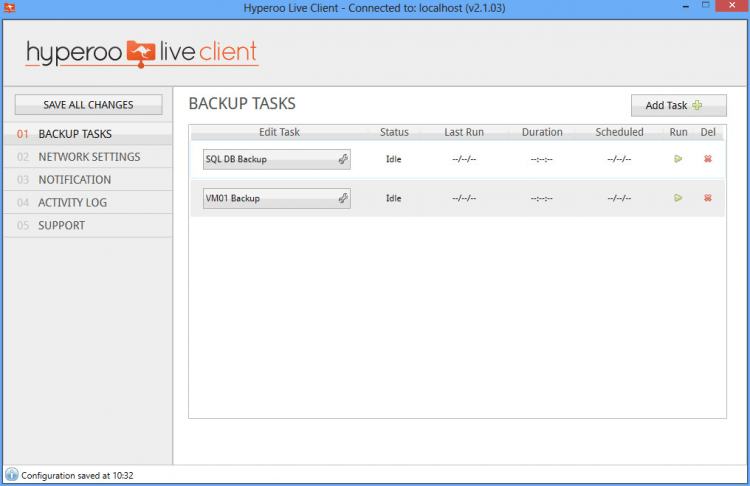Screen dimensions: 750x486
Task: Go to Notification section
Action: click(x=88, y=180)
